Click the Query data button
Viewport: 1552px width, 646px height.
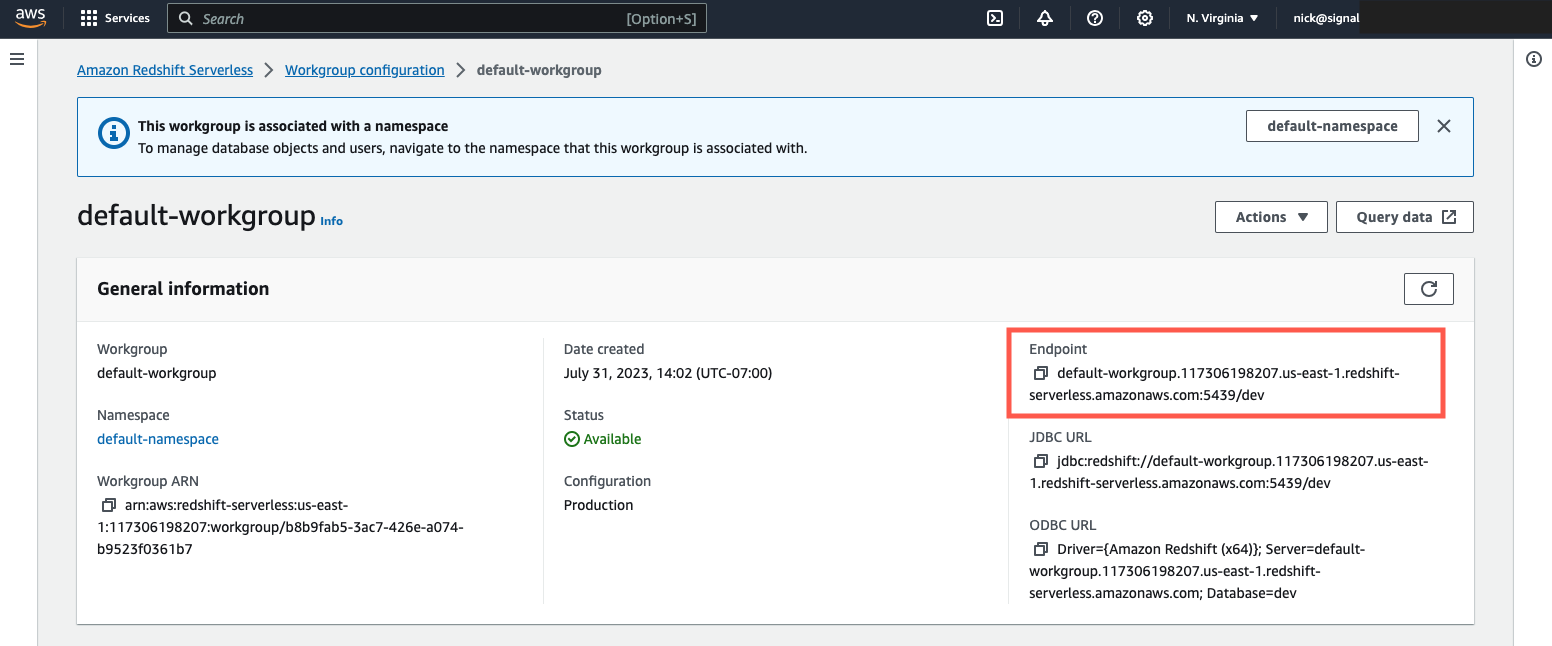pyautogui.click(x=1404, y=216)
